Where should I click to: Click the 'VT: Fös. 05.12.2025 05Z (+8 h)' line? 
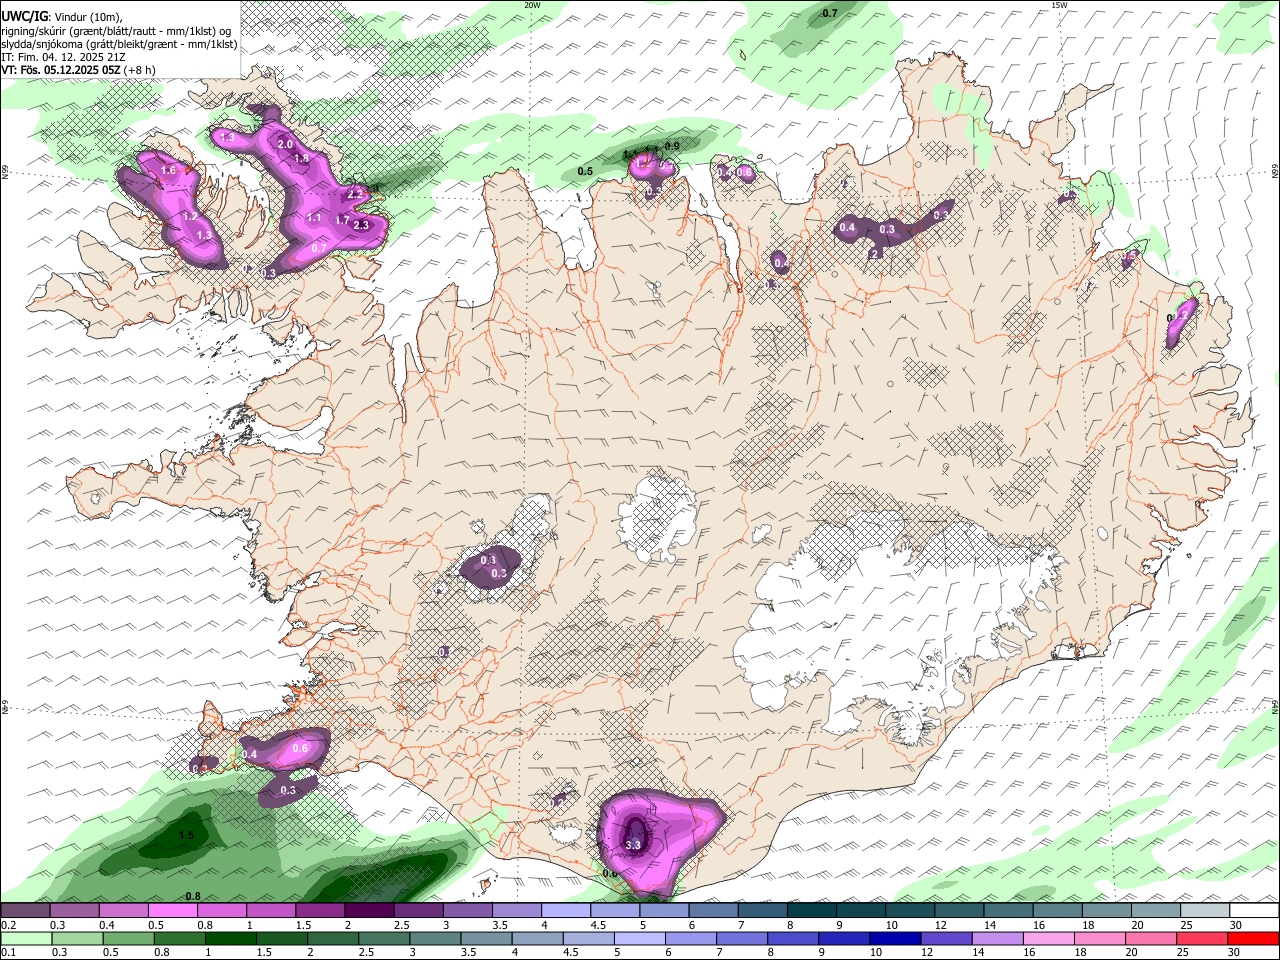(x=78, y=71)
